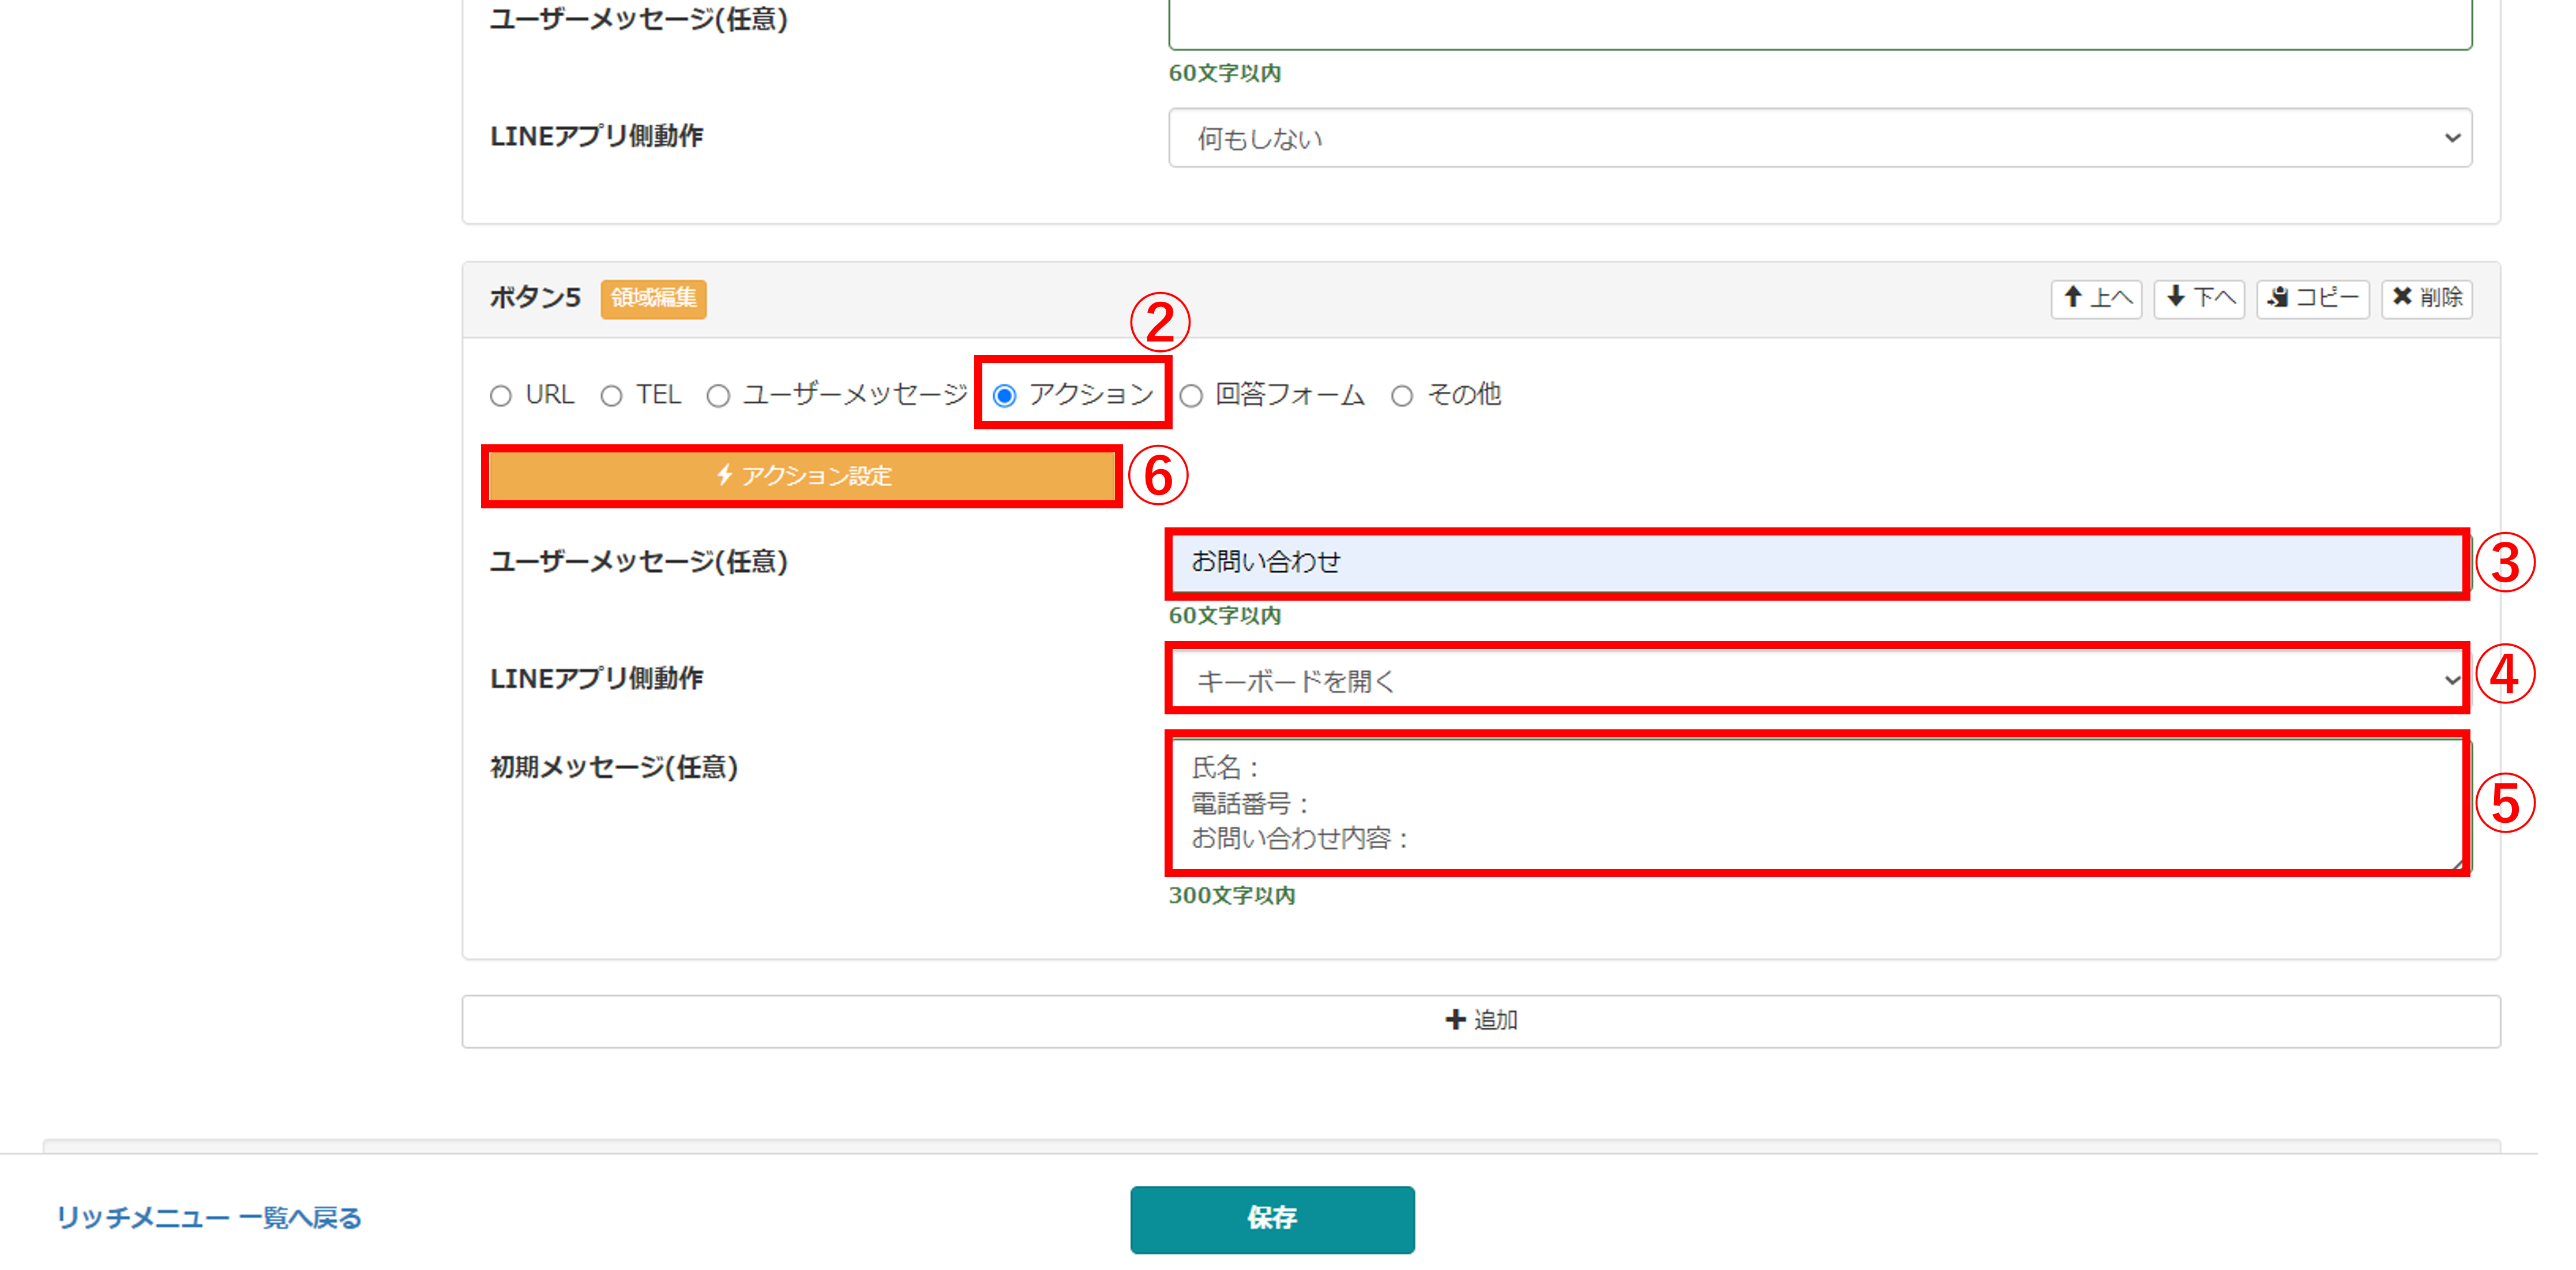The width and height of the screenshot is (2576, 1270).
Task: Open the アクション設定 action settings
Action: point(802,476)
